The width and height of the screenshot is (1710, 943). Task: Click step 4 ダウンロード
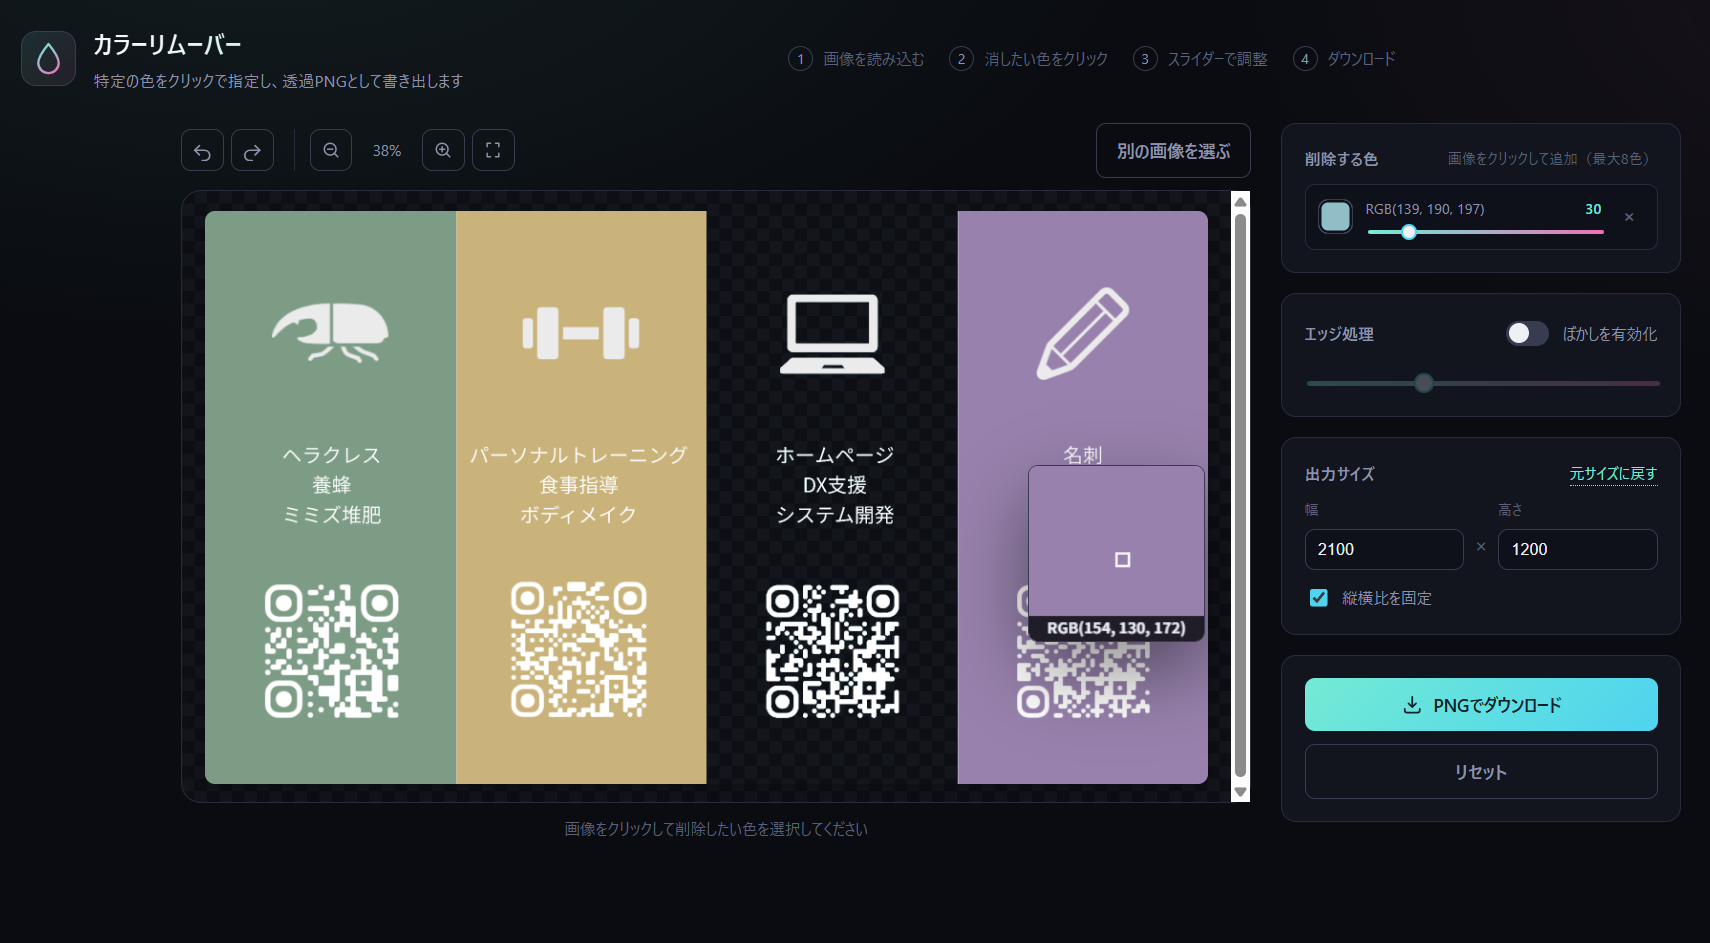click(1344, 59)
